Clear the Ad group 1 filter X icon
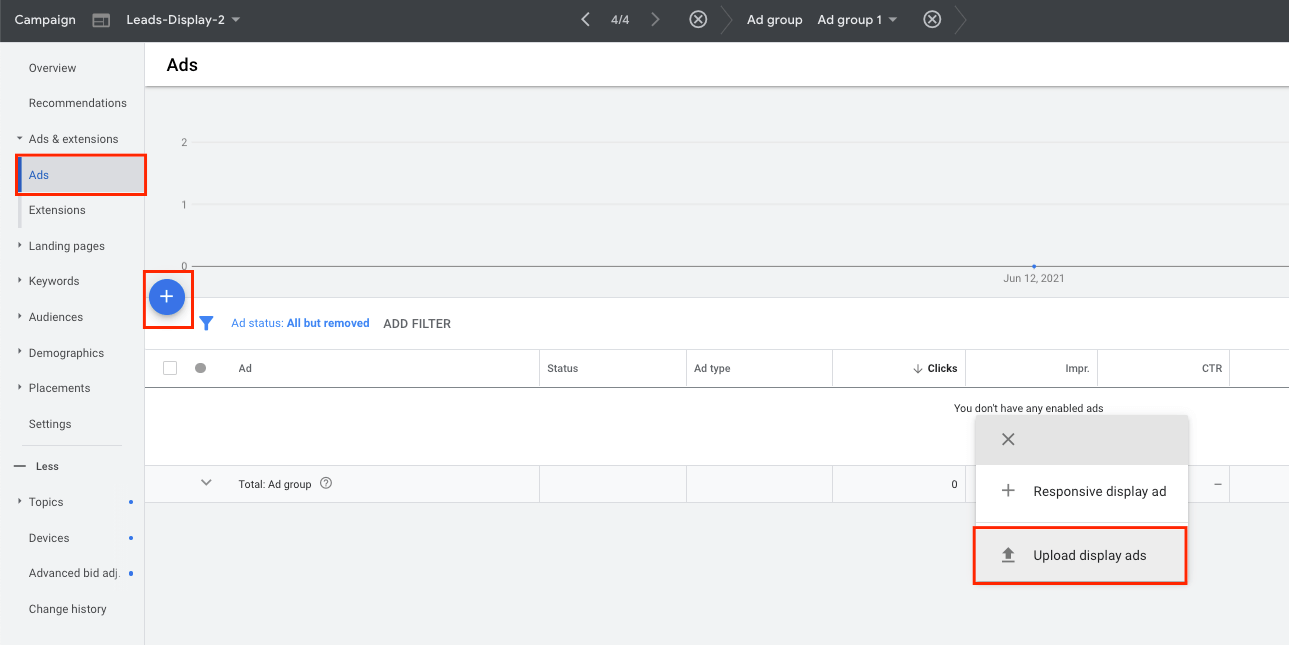1289x645 pixels. tap(931, 18)
